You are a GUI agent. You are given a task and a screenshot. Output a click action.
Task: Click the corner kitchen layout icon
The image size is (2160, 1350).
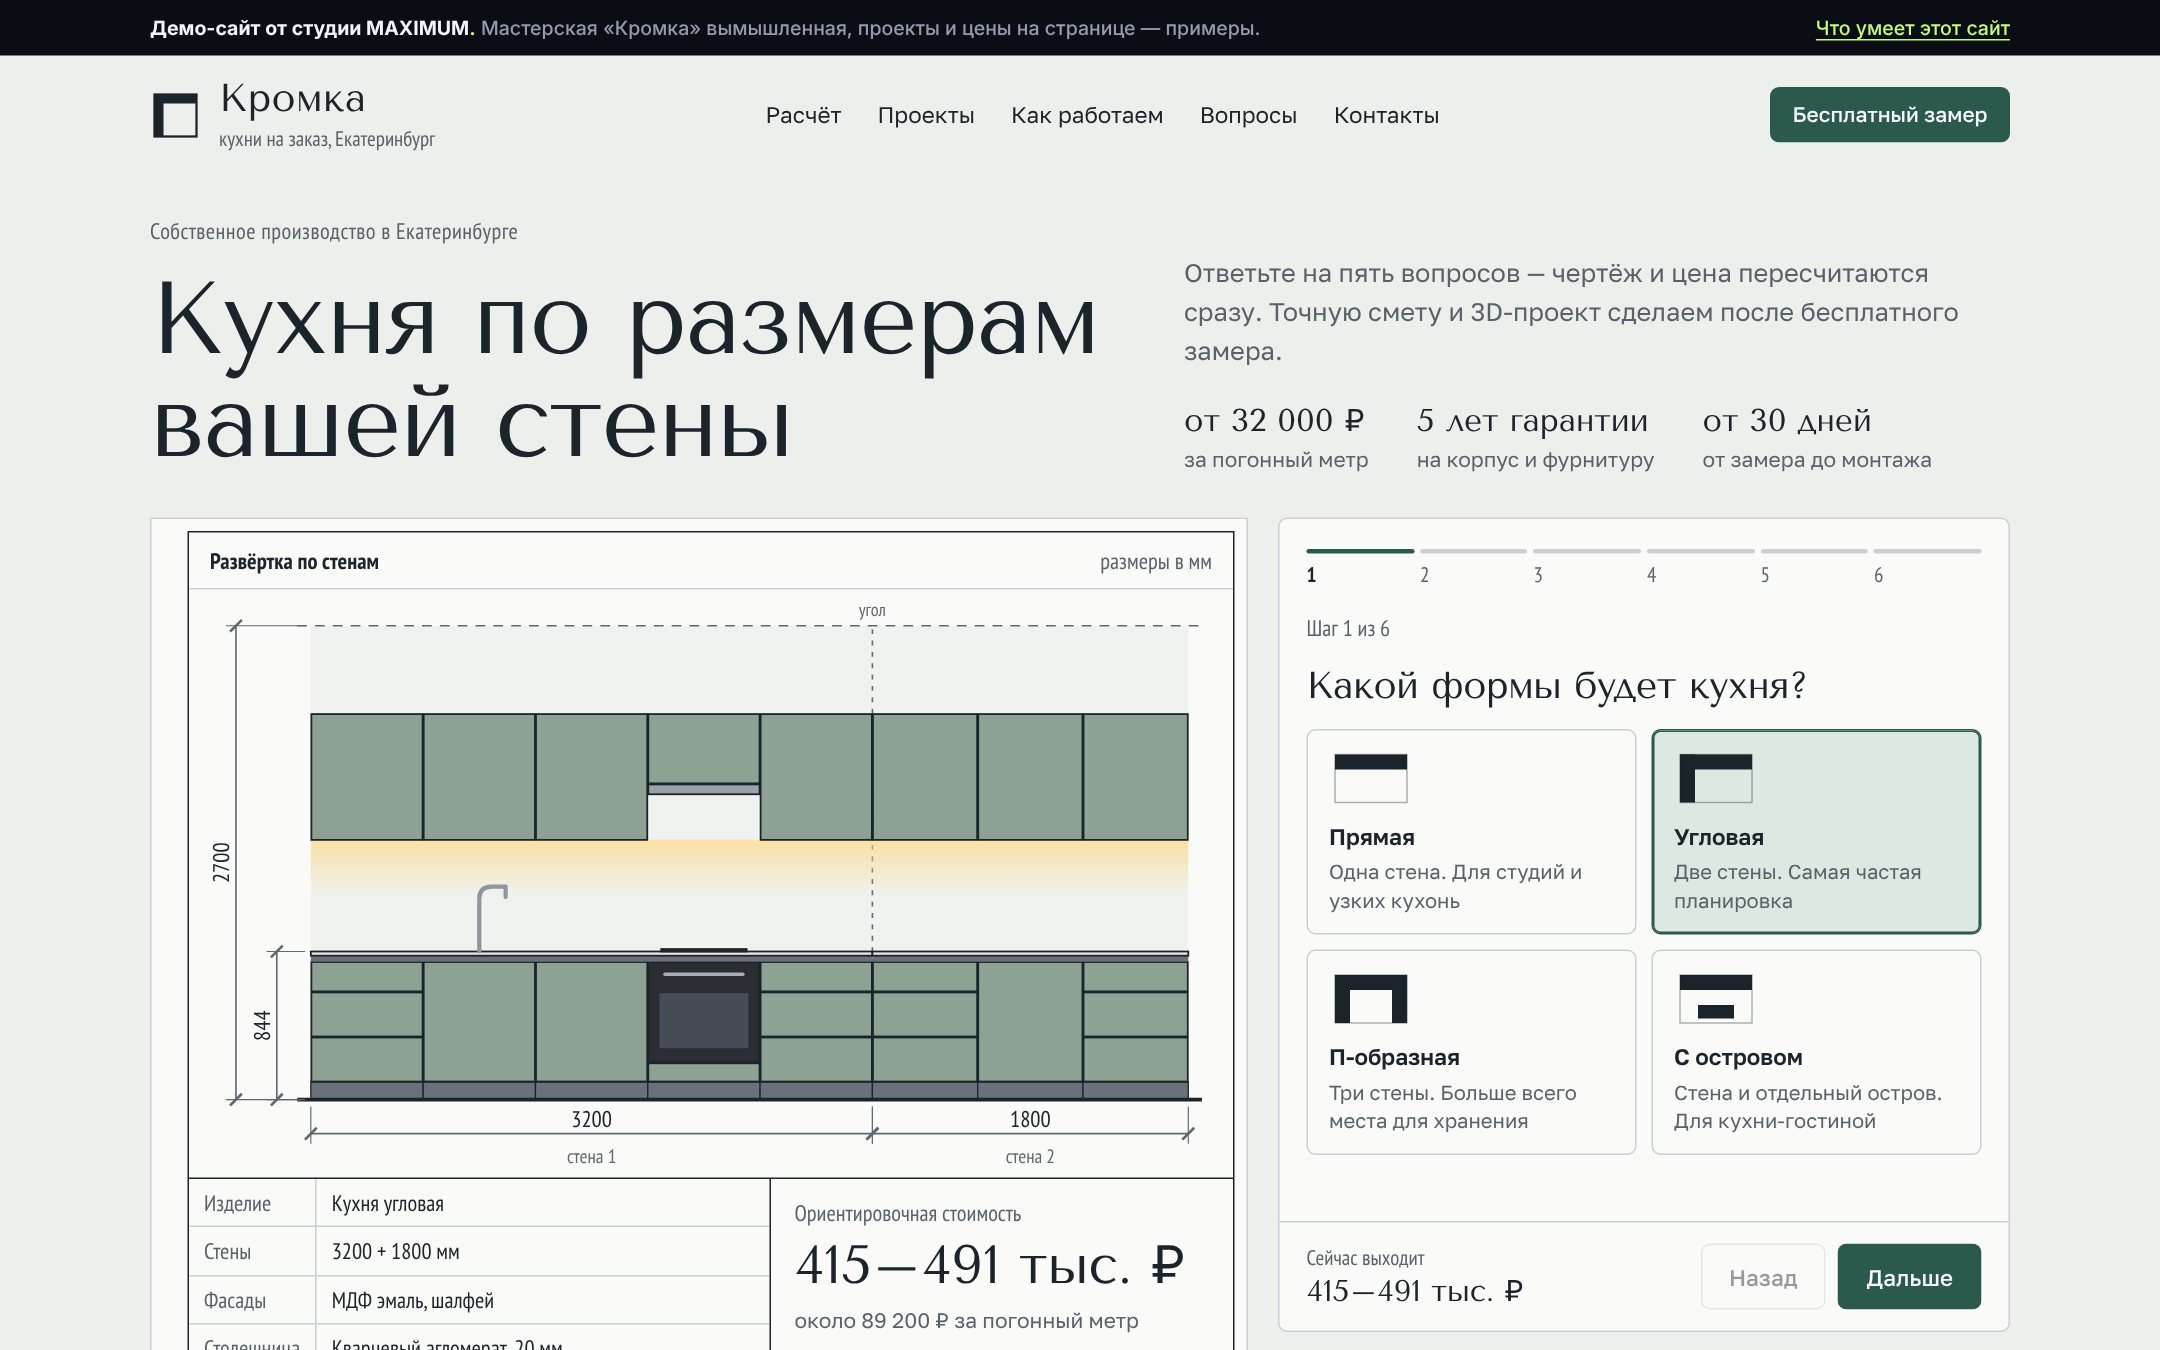click(x=1715, y=778)
